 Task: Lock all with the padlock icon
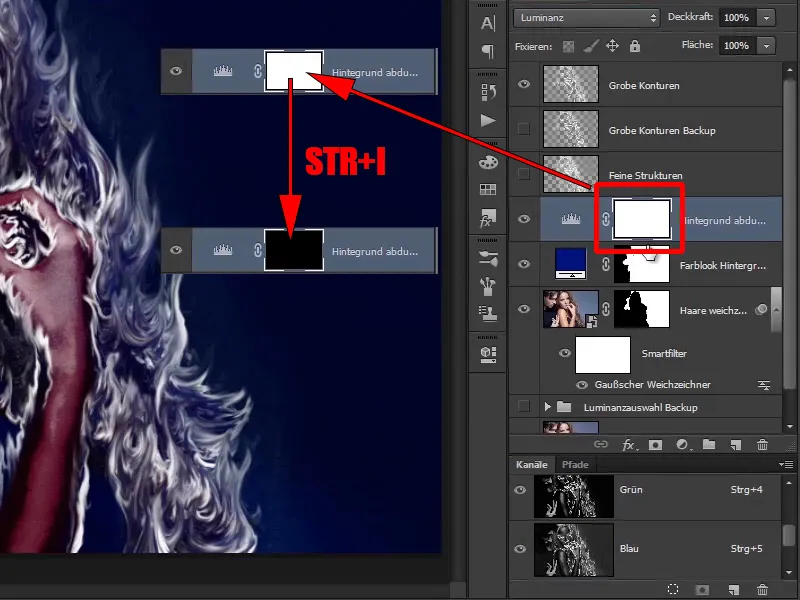click(635, 46)
